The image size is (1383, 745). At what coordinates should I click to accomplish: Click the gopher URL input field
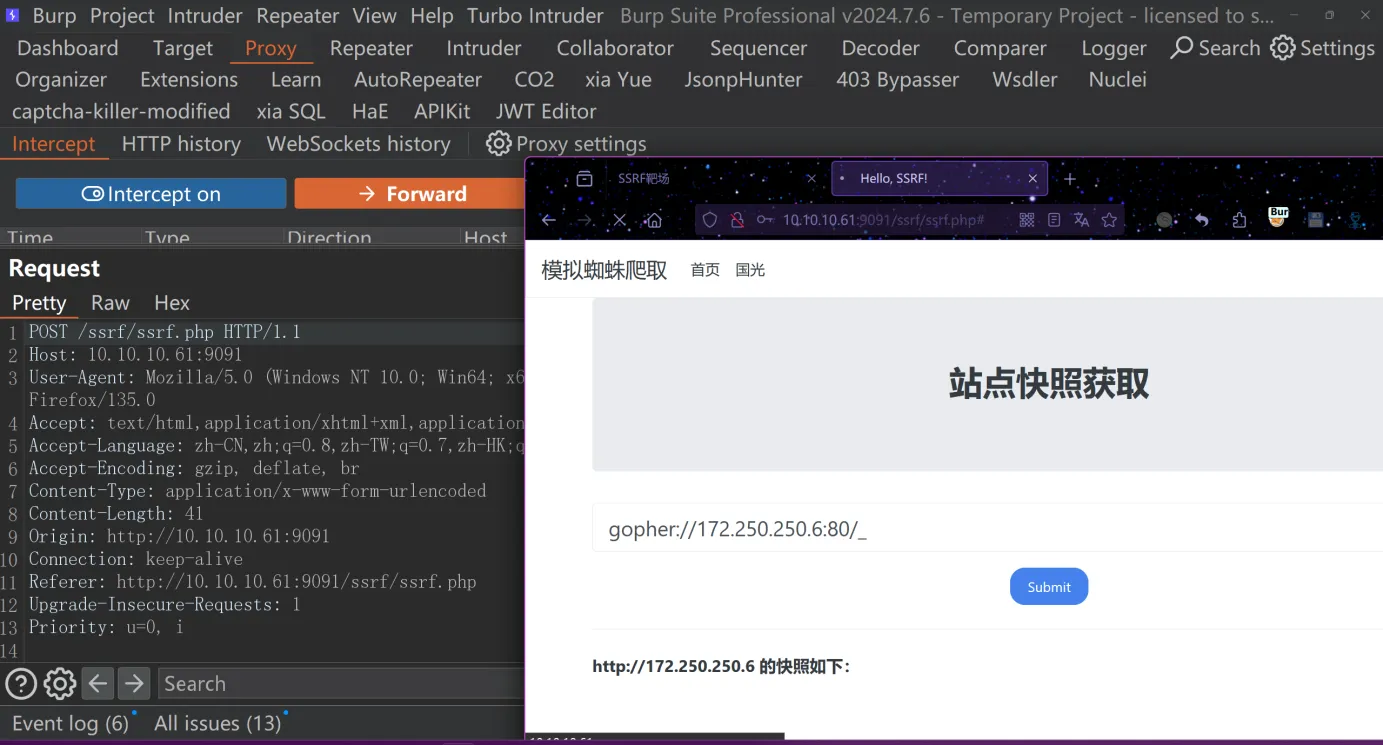(988, 529)
